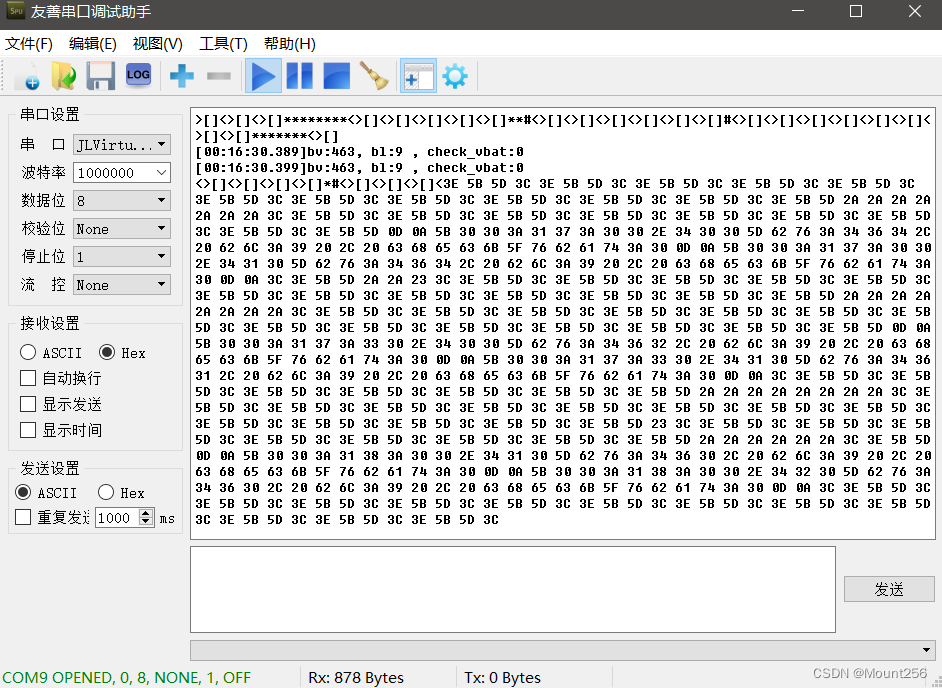The height and width of the screenshot is (688, 942).
Task: Enable the 重复发送 checkbox
Action: [x=23, y=517]
